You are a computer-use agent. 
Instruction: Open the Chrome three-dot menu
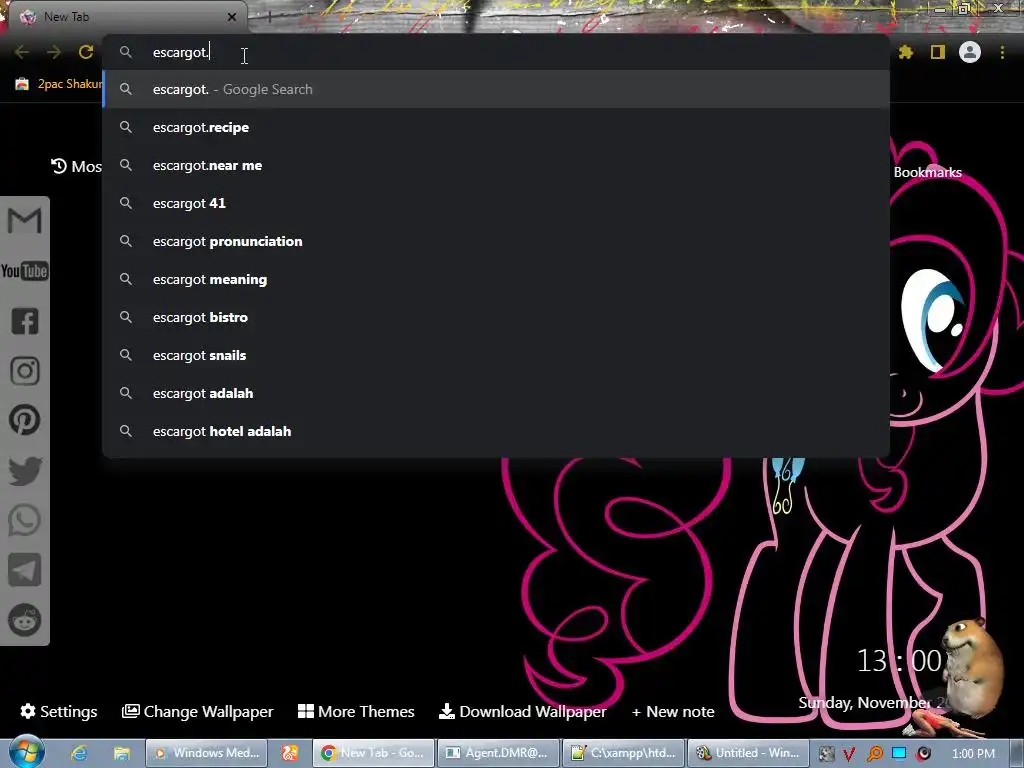tap(1002, 52)
